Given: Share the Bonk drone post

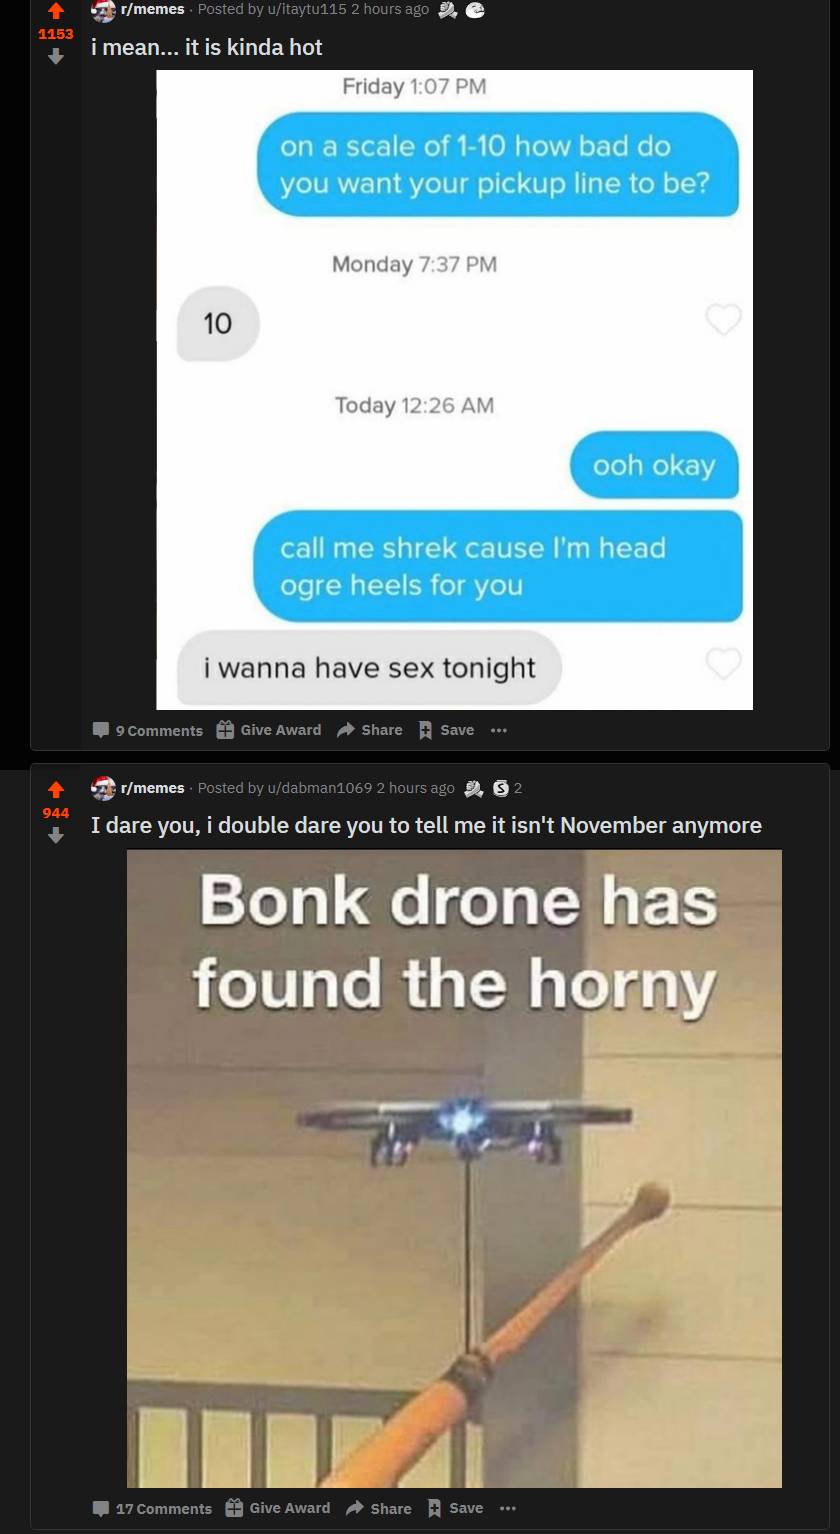Looking at the screenshot, I should tap(379, 1508).
